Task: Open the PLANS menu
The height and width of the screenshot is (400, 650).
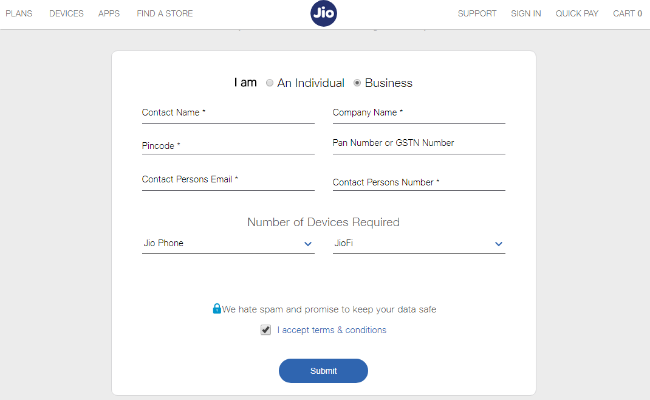Action: click(x=19, y=14)
